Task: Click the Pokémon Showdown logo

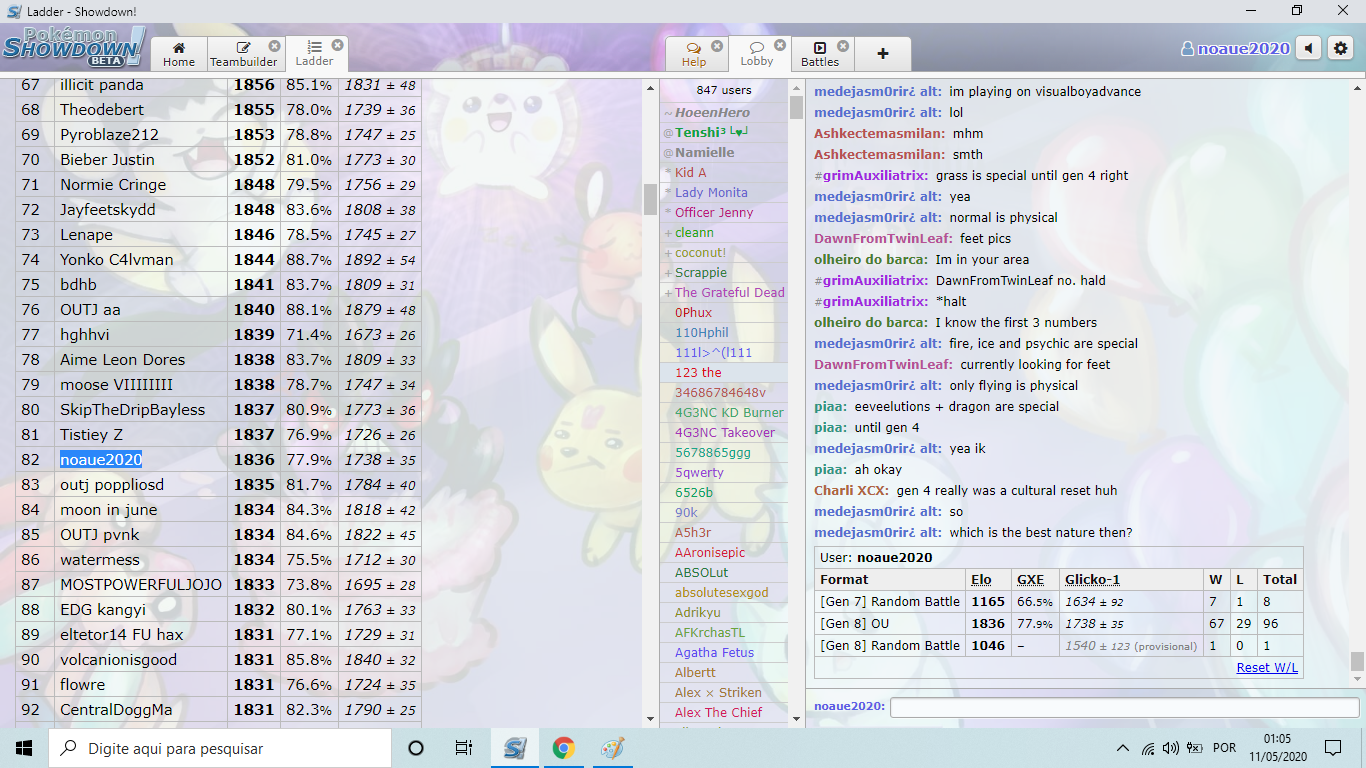Action: [73, 47]
